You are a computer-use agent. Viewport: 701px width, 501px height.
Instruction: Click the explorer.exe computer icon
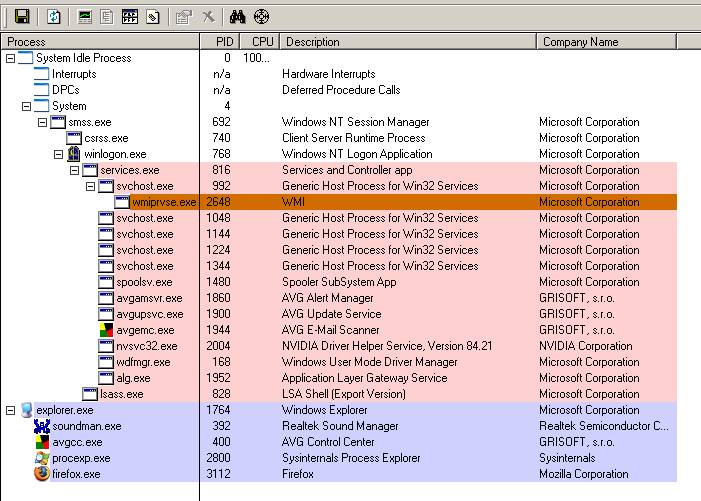point(26,410)
